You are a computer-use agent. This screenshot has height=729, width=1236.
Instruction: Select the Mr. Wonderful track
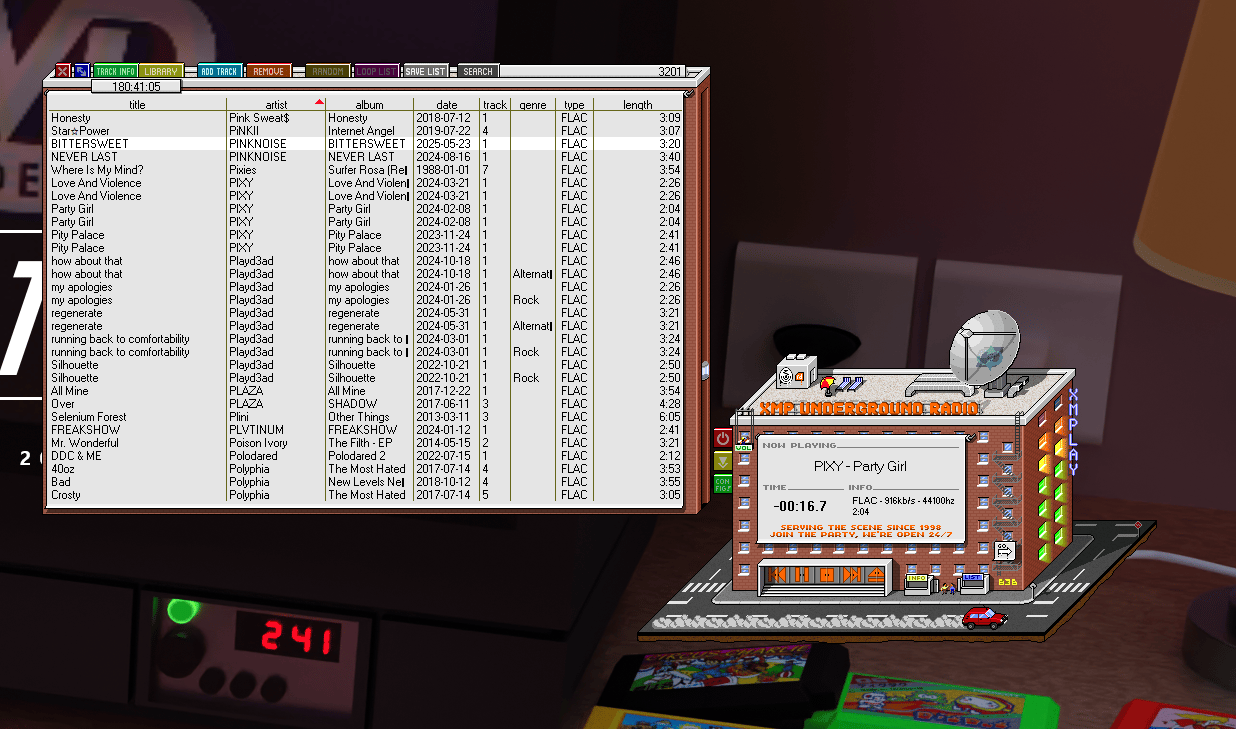tap(365, 443)
